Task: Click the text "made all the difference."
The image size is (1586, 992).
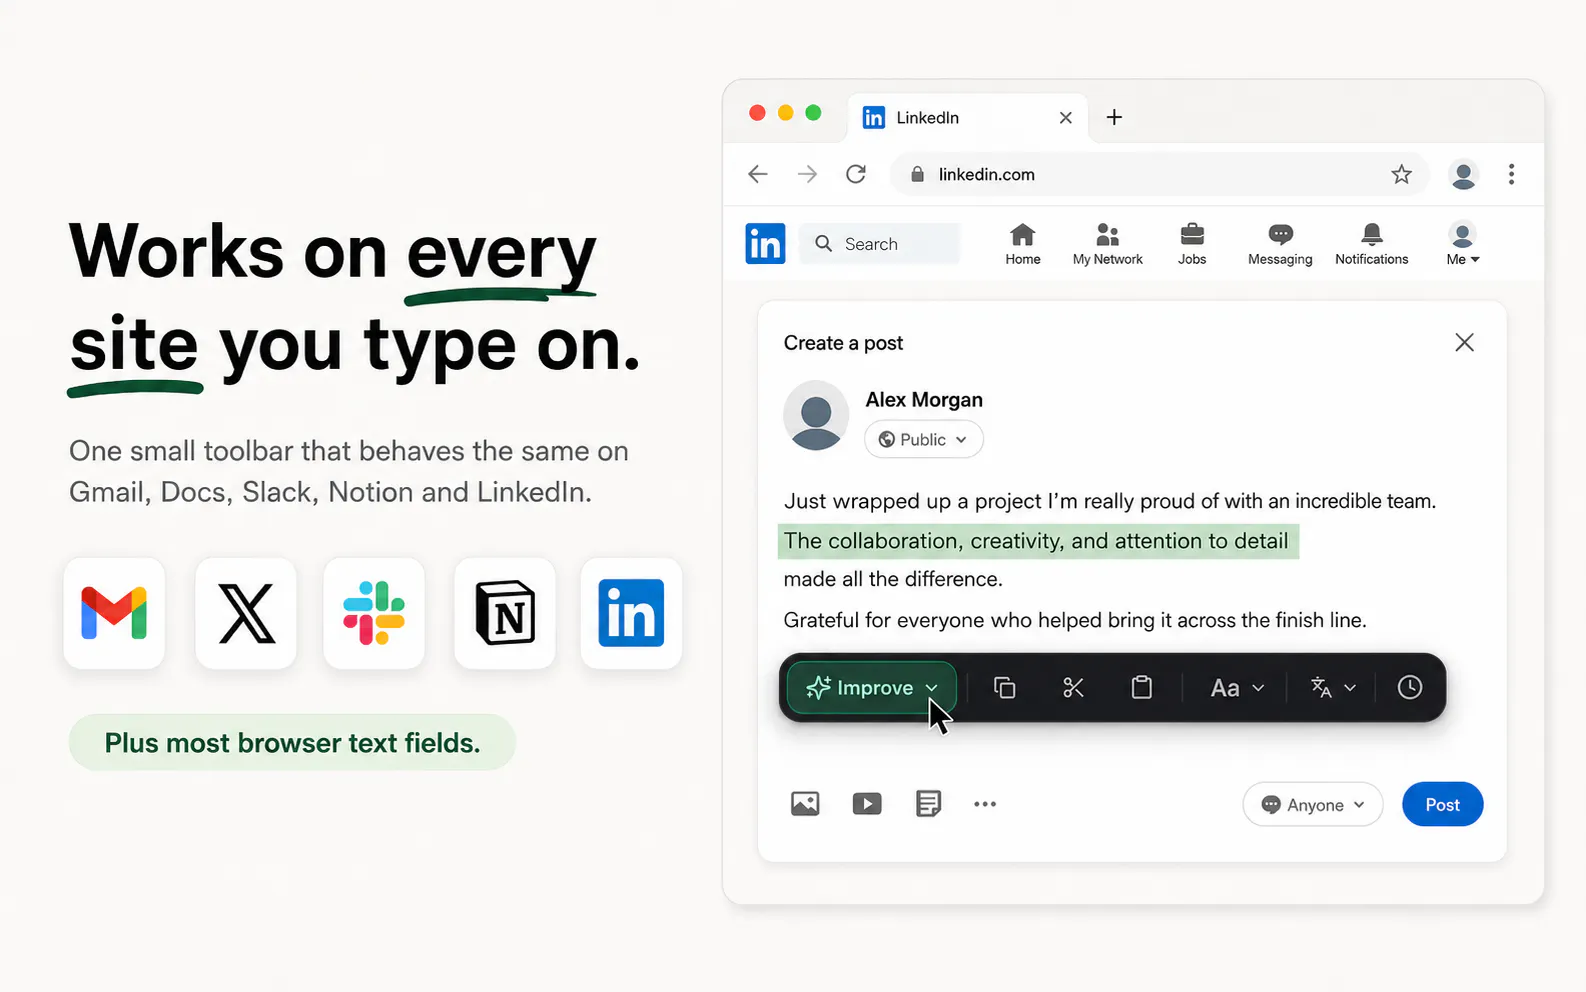Action: pyautogui.click(x=893, y=579)
